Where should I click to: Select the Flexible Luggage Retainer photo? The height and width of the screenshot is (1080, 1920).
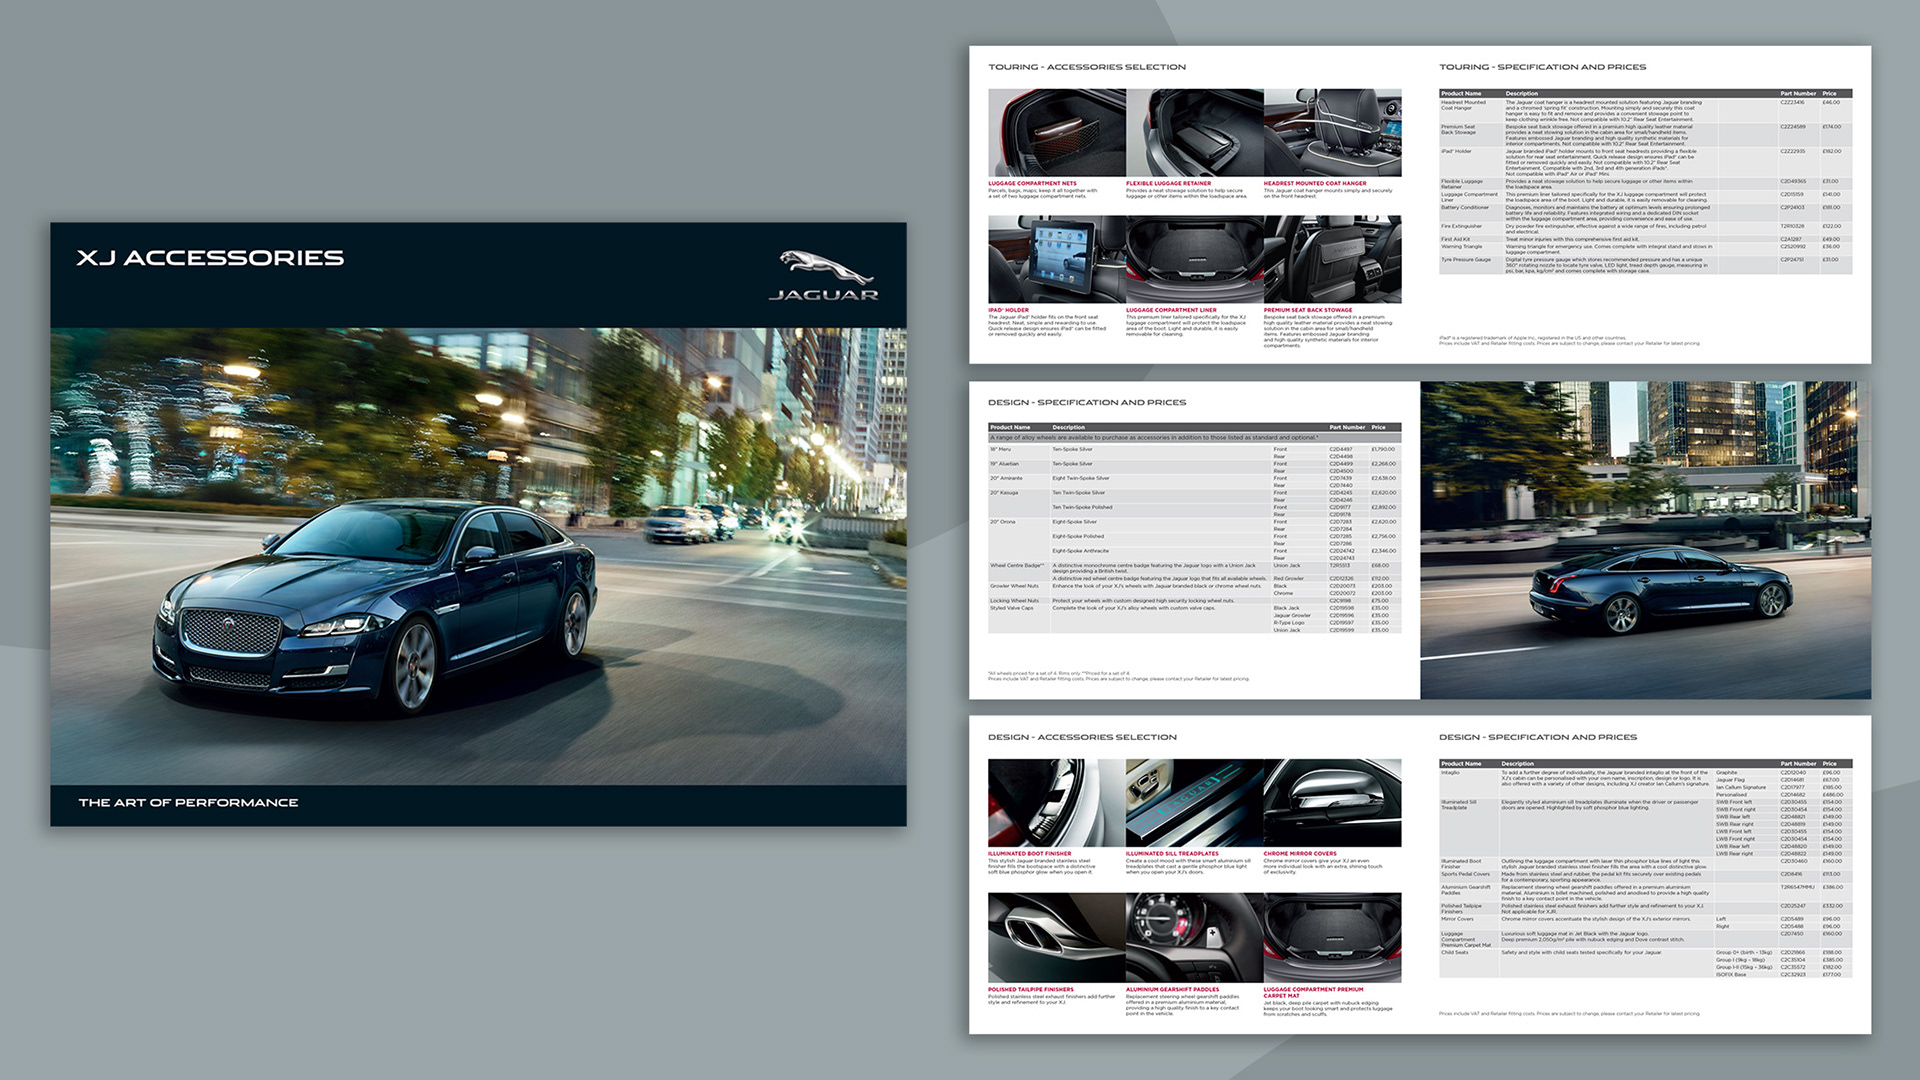tap(1194, 133)
